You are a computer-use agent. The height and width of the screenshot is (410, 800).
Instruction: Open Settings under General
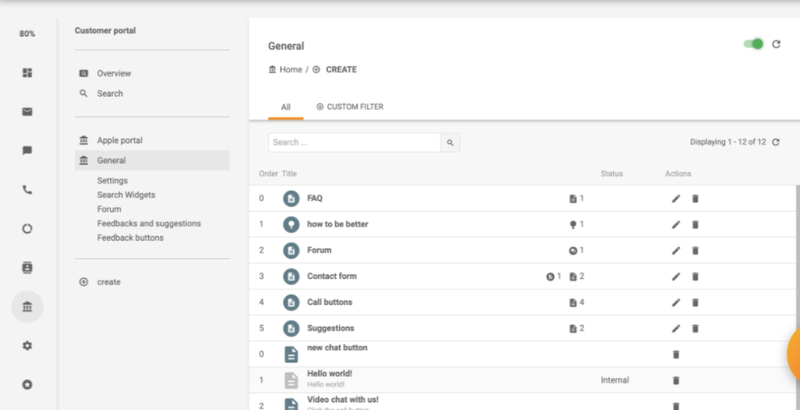113,181
